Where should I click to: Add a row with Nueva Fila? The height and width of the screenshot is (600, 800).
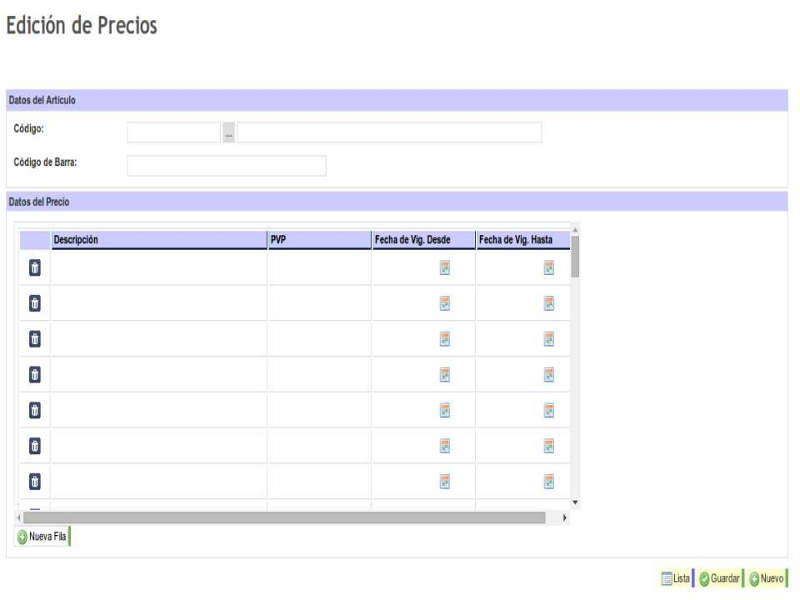(41, 537)
